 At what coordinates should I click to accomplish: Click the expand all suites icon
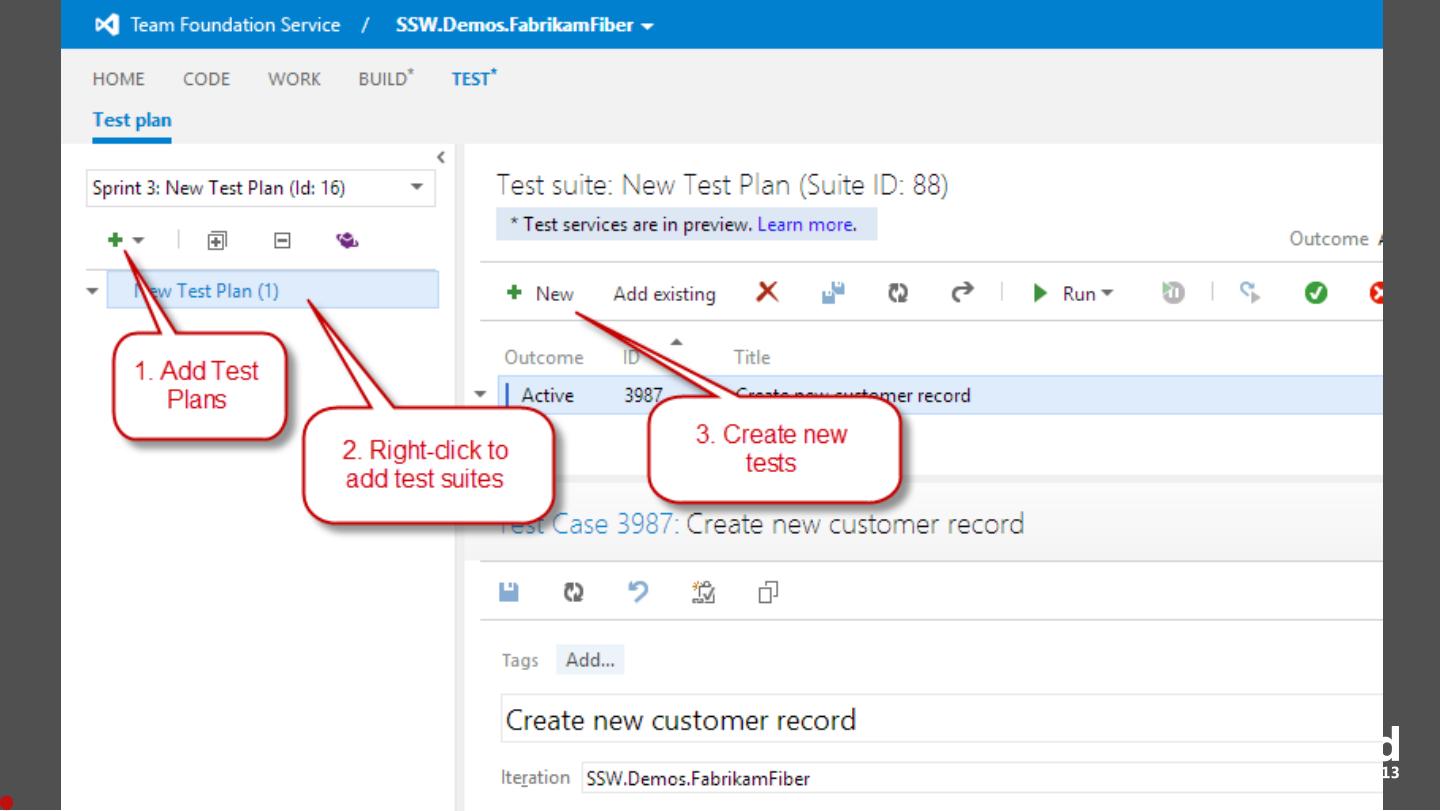(217, 241)
